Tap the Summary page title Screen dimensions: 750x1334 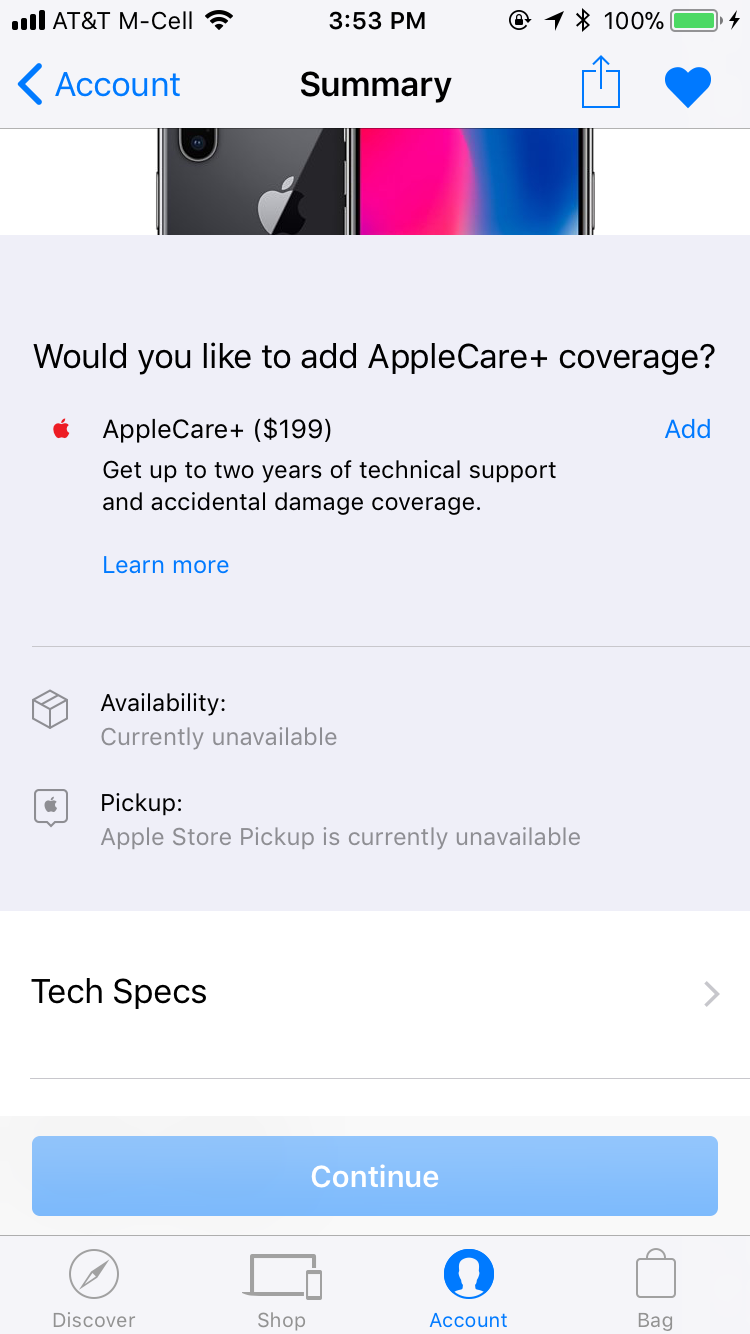pos(375,85)
